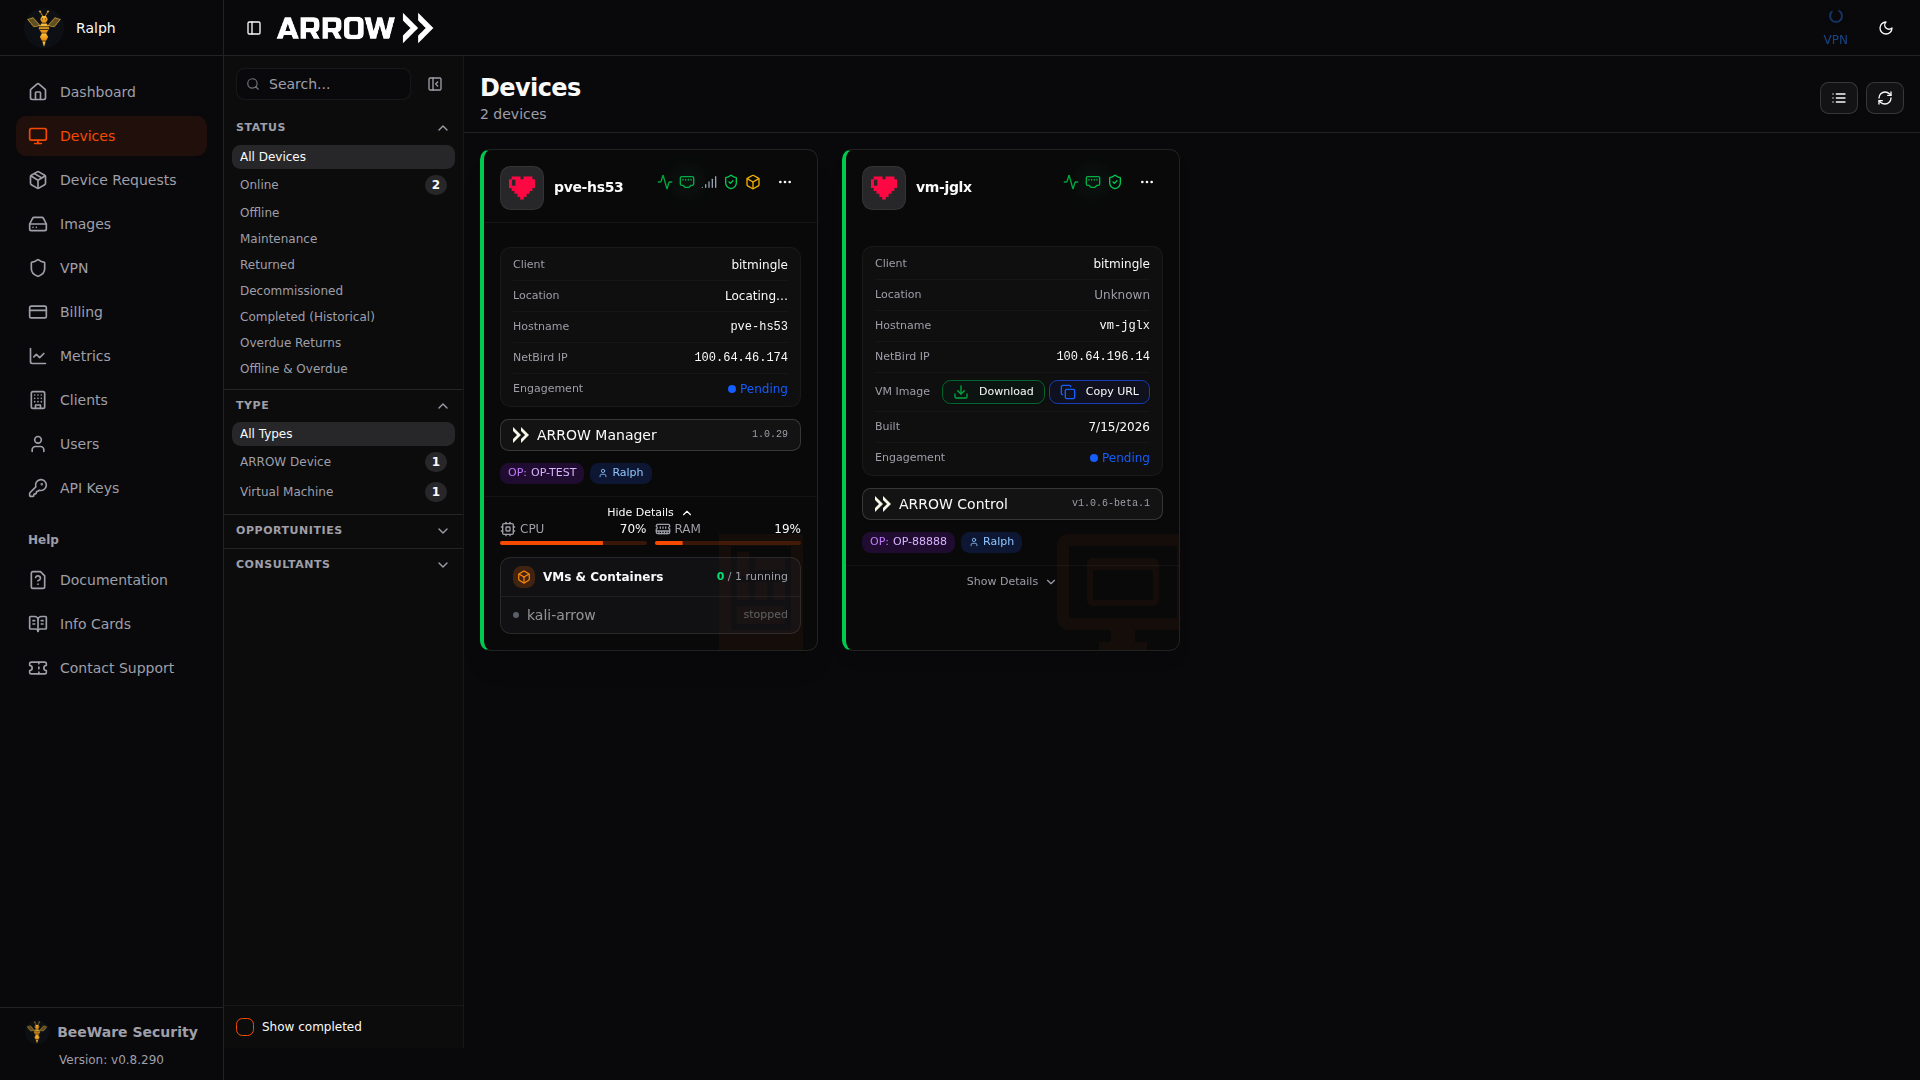Click pve-hs53 heartbeat activity icon
Image resolution: width=1920 pixels, height=1080 pixels.
[x=665, y=182]
